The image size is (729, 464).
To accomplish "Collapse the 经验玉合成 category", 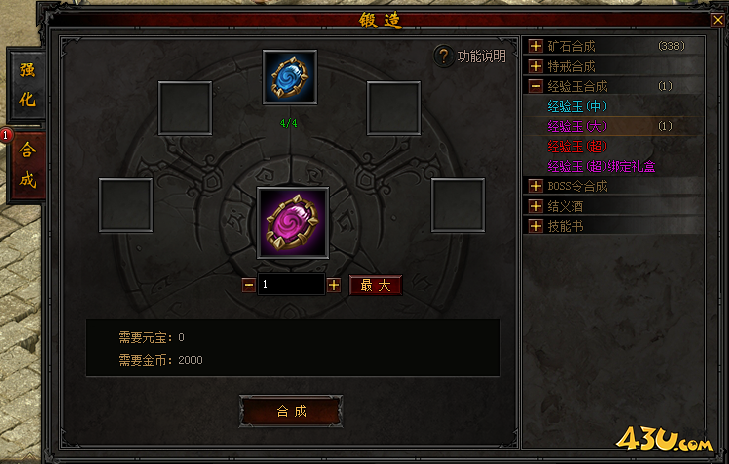I will [536, 86].
